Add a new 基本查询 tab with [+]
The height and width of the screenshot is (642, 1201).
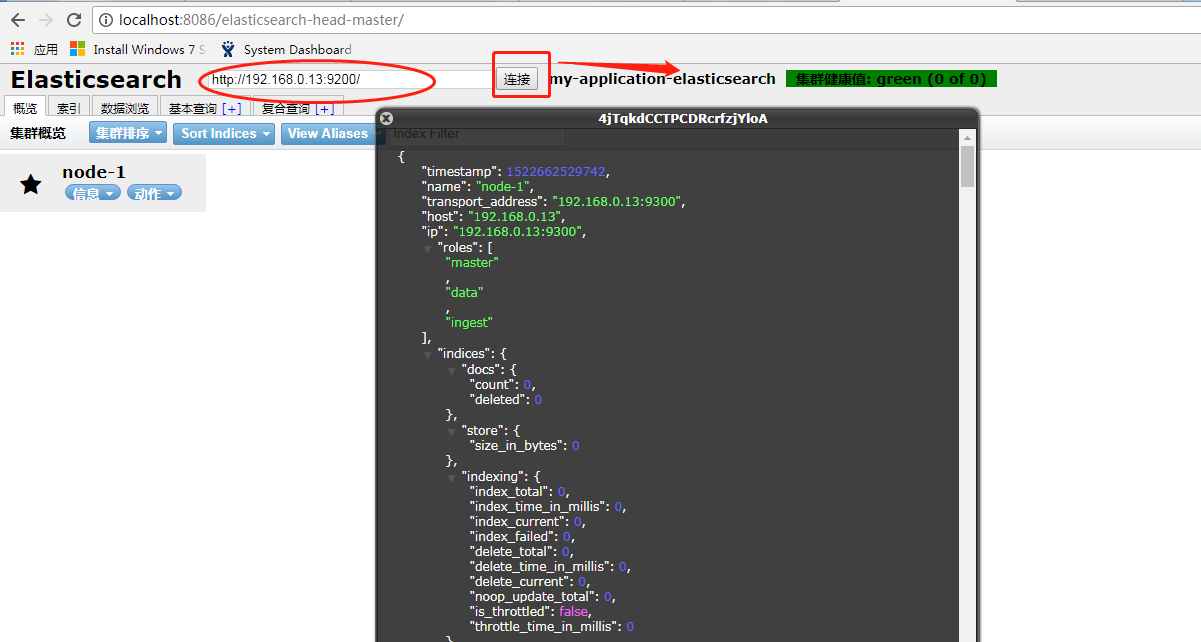tap(232, 108)
